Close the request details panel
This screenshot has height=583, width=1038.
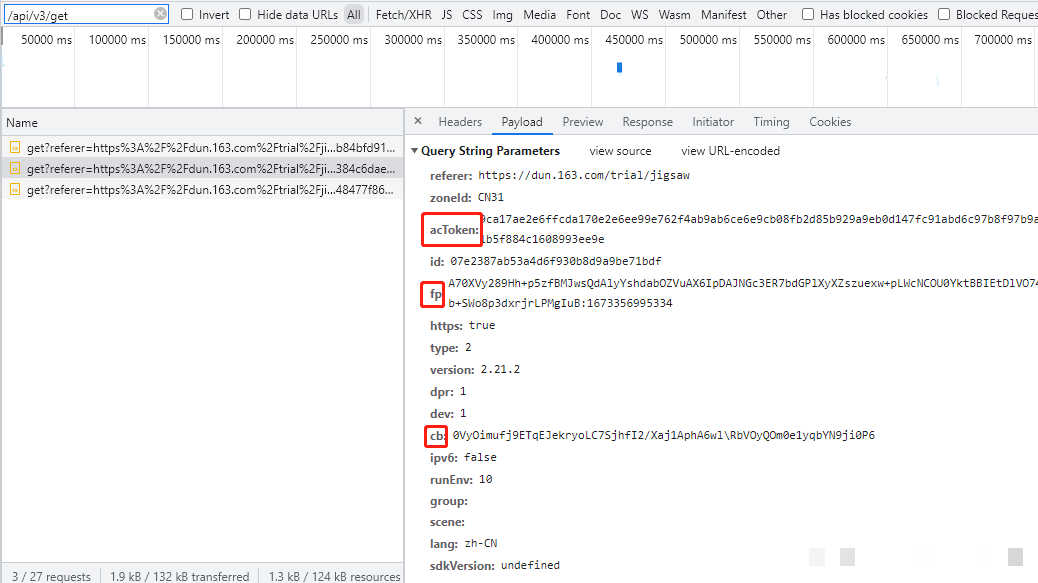[x=418, y=121]
